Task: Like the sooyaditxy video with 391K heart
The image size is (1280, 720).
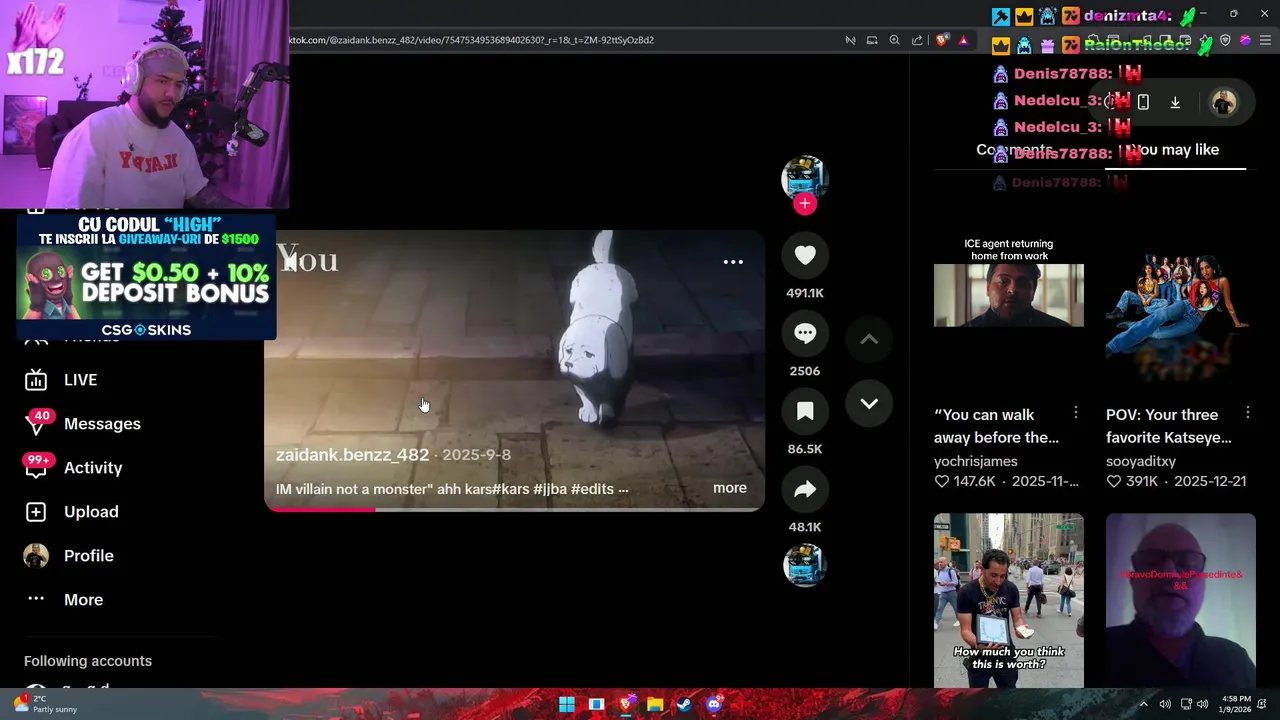Action: (x=1114, y=482)
